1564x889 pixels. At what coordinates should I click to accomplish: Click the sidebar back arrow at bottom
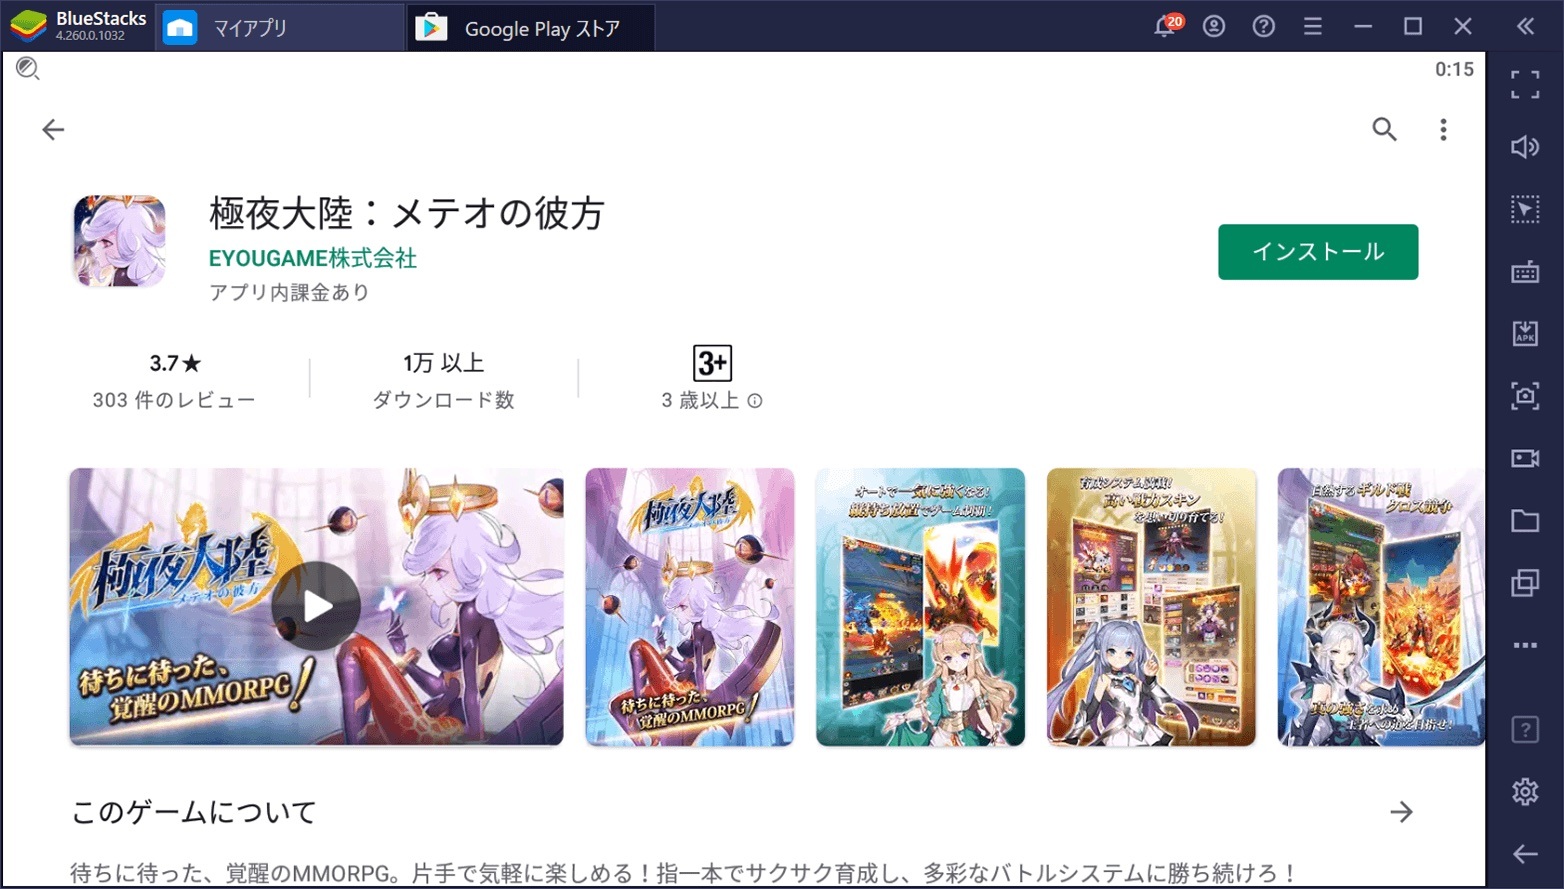tap(1525, 854)
